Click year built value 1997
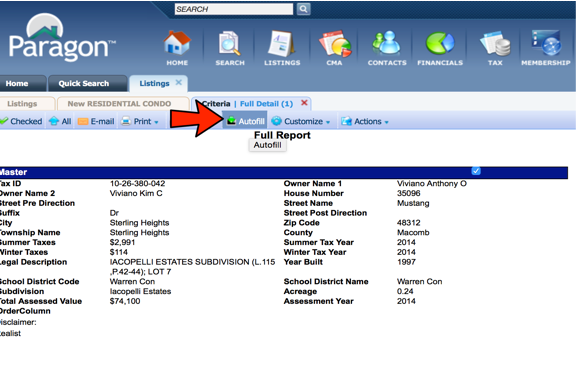Viewport: 576px width, 370px height. [406, 262]
